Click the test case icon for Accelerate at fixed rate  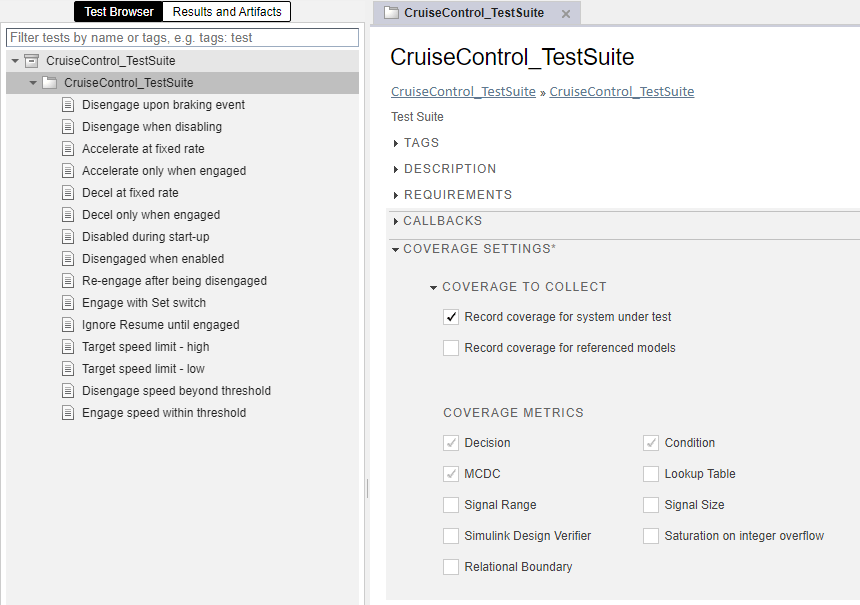coord(68,149)
